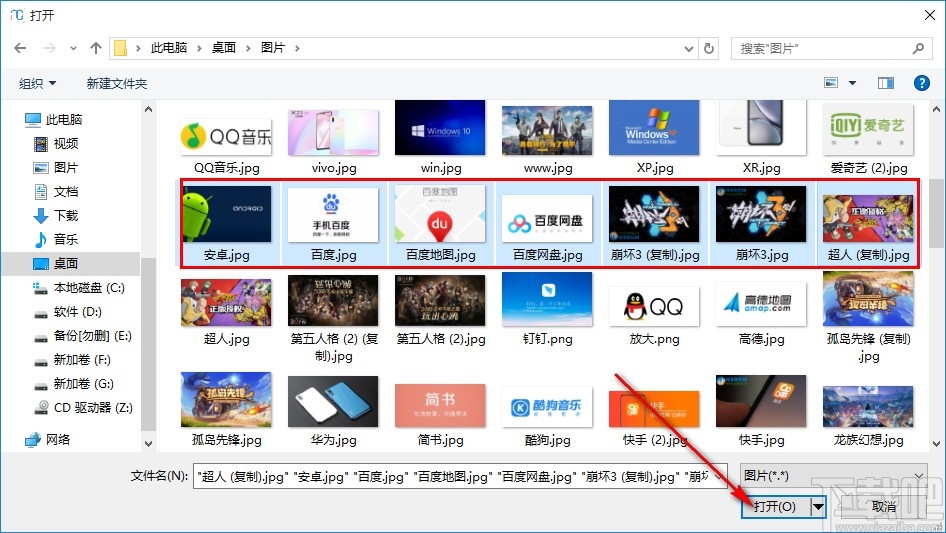Open CD 驱动器 (Z:)
This screenshot has width=946, height=533.
[x=83, y=407]
